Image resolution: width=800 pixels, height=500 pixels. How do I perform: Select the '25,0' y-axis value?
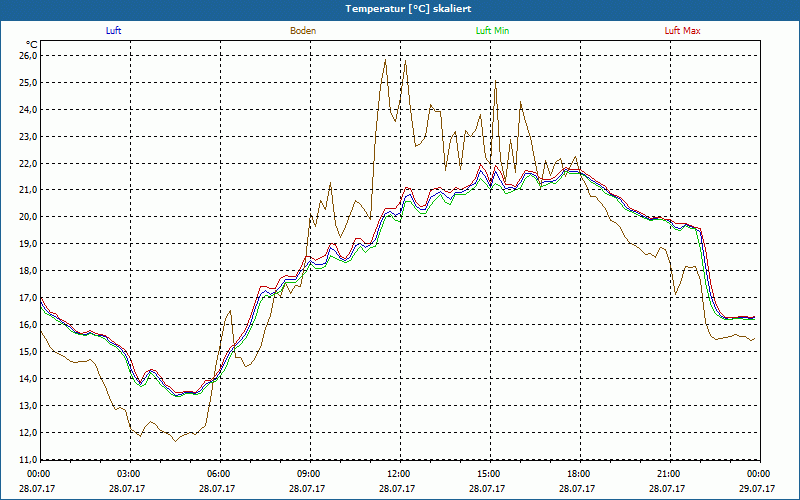click(x=29, y=82)
